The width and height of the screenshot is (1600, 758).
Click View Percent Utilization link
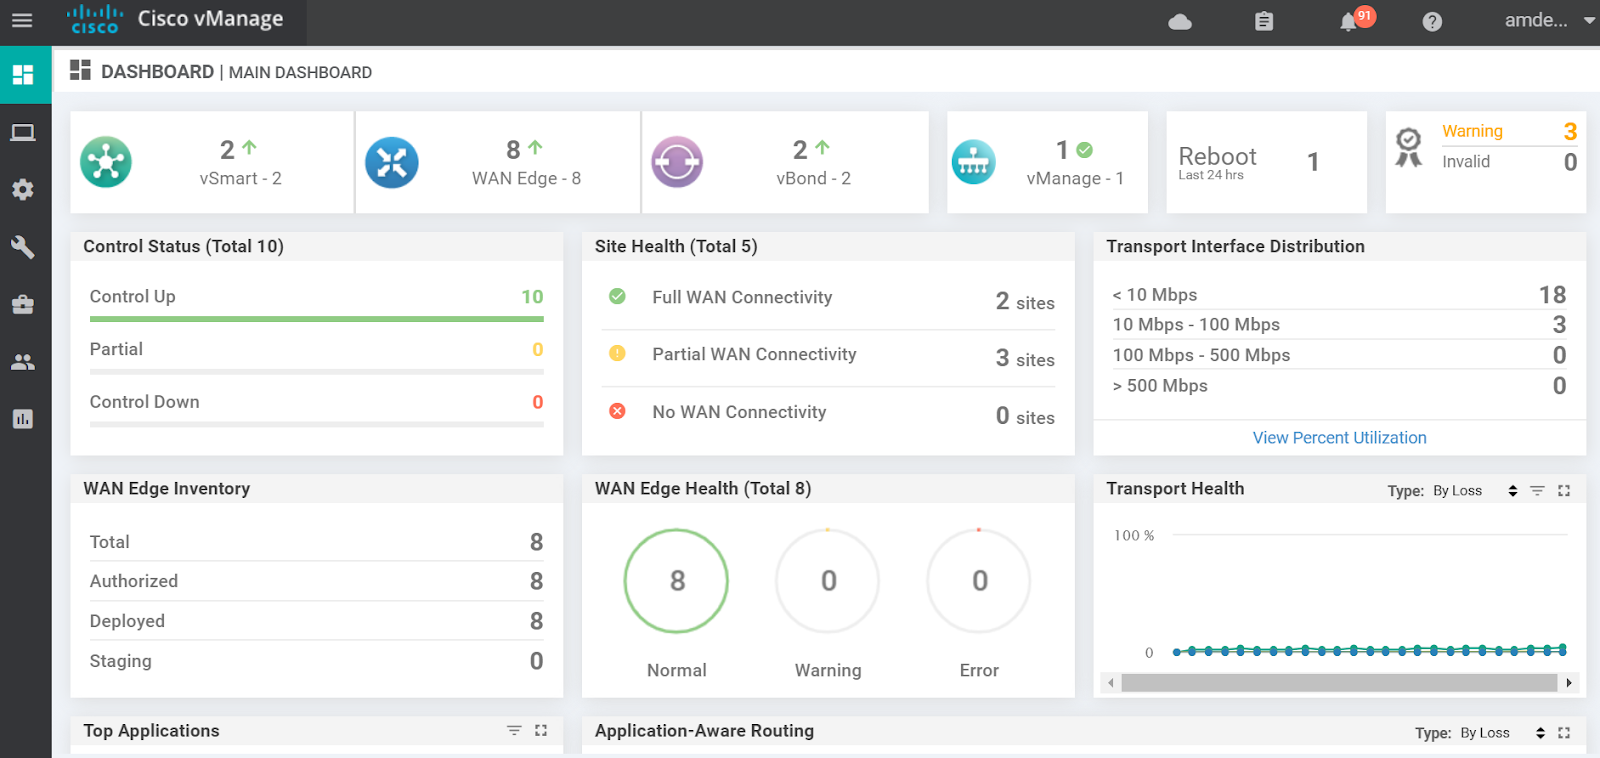[1339, 438]
